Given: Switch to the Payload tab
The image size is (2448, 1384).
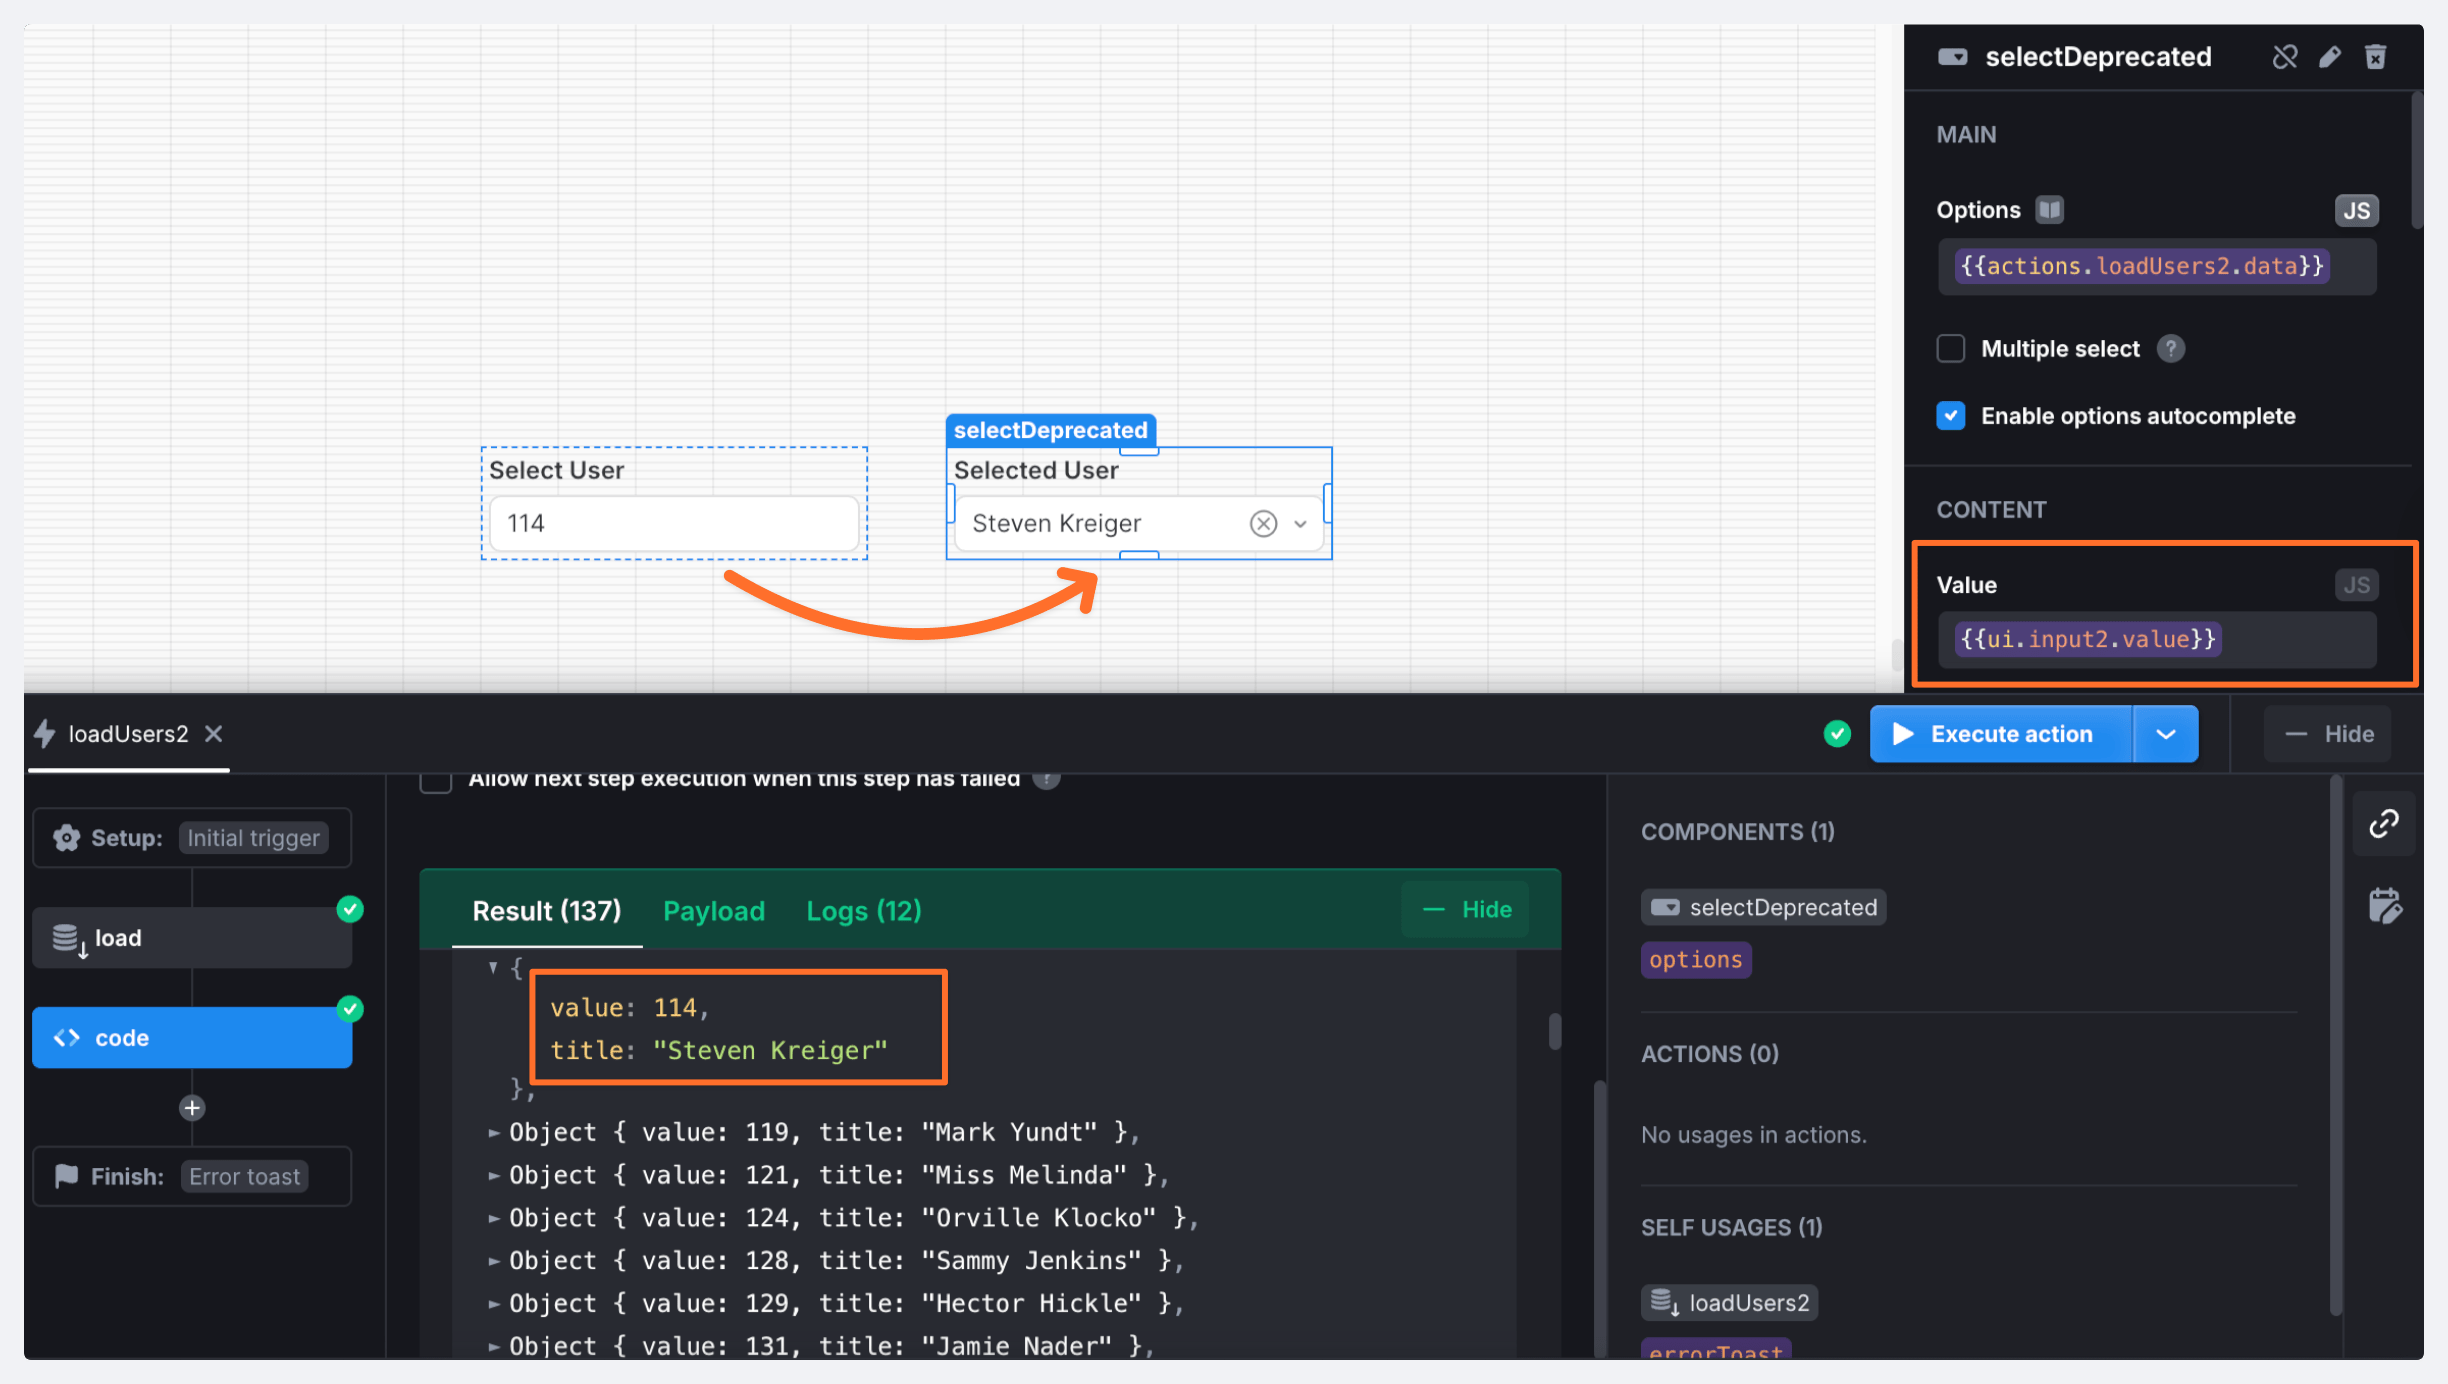Looking at the screenshot, I should [x=714, y=911].
